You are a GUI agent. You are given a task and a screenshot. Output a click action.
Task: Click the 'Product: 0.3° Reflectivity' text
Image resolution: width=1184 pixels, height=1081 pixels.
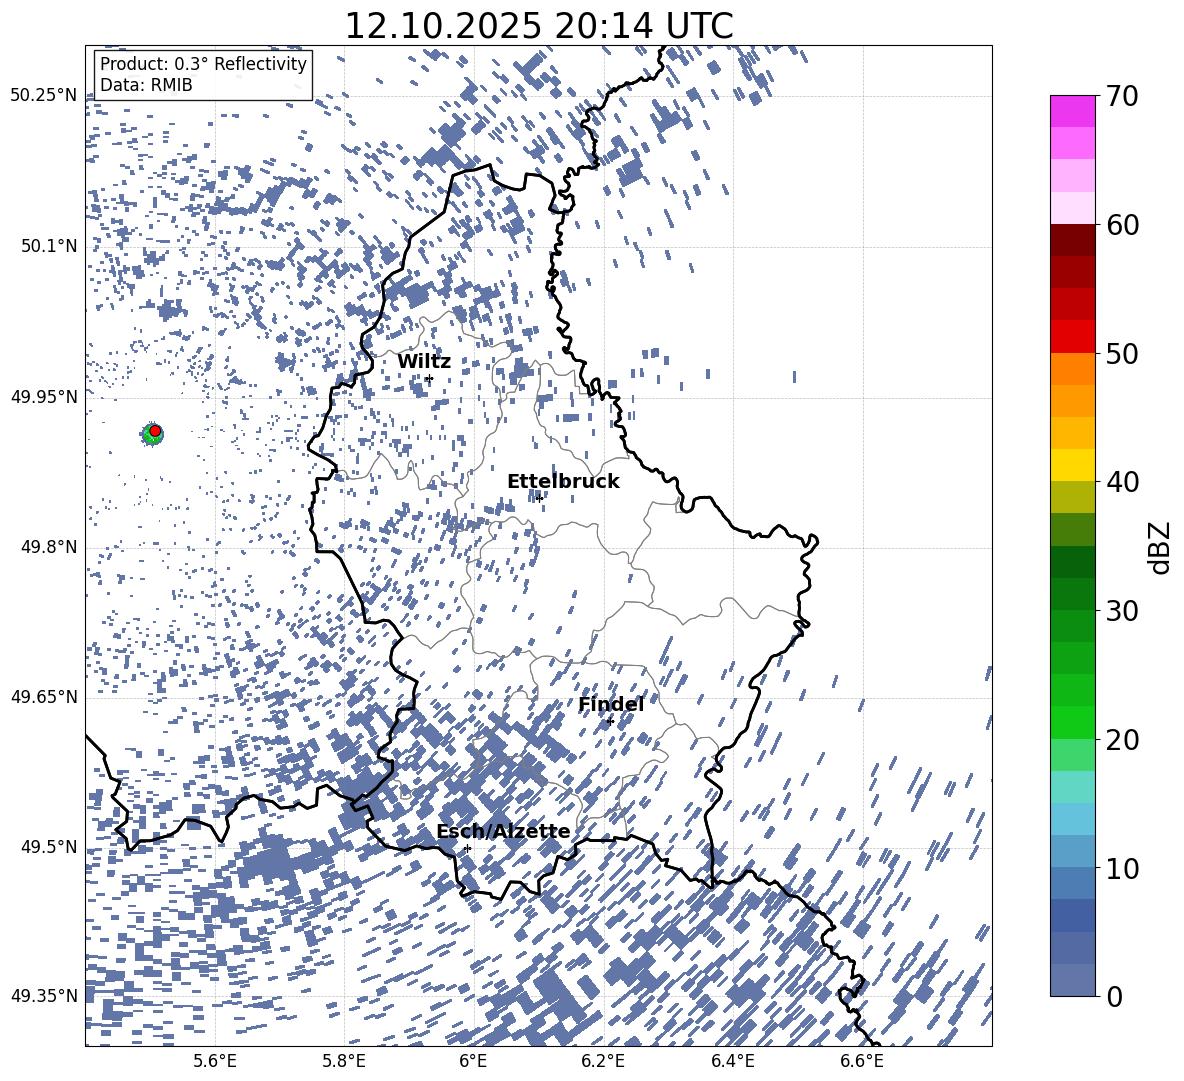click(x=203, y=64)
